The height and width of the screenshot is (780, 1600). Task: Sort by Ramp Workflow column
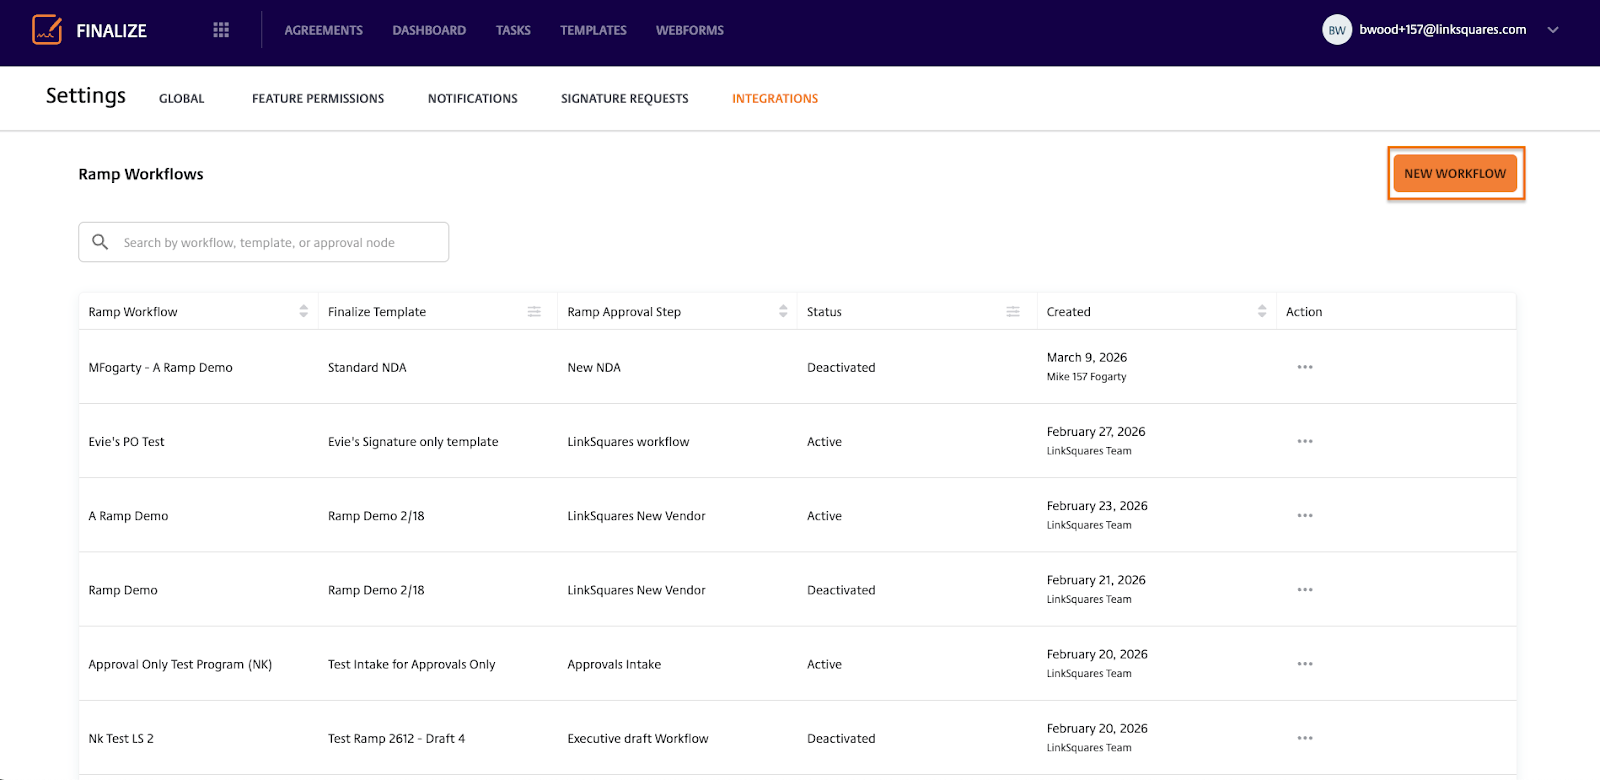[x=303, y=312]
